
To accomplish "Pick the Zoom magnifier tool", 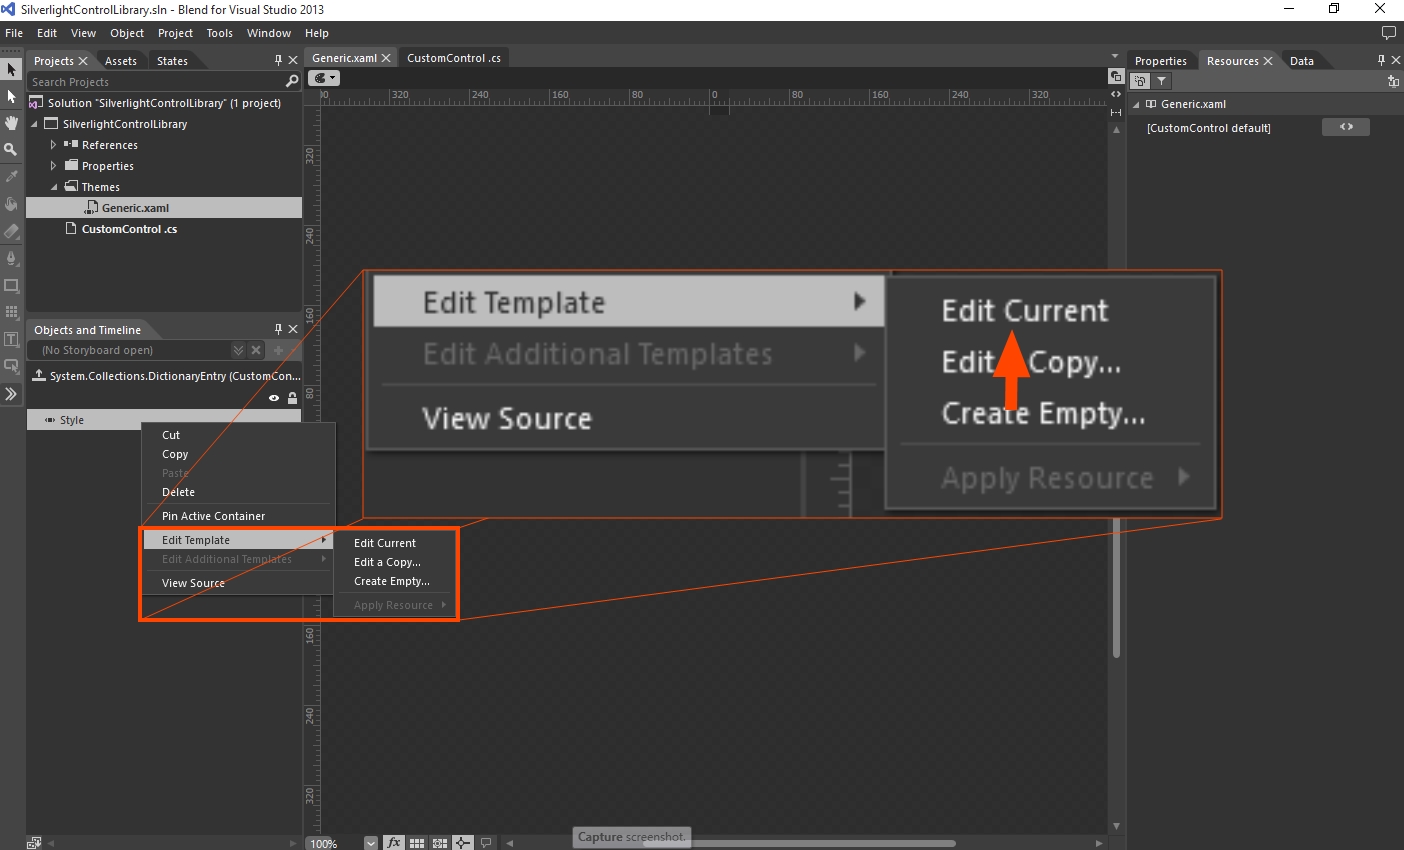I will coord(11,149).
